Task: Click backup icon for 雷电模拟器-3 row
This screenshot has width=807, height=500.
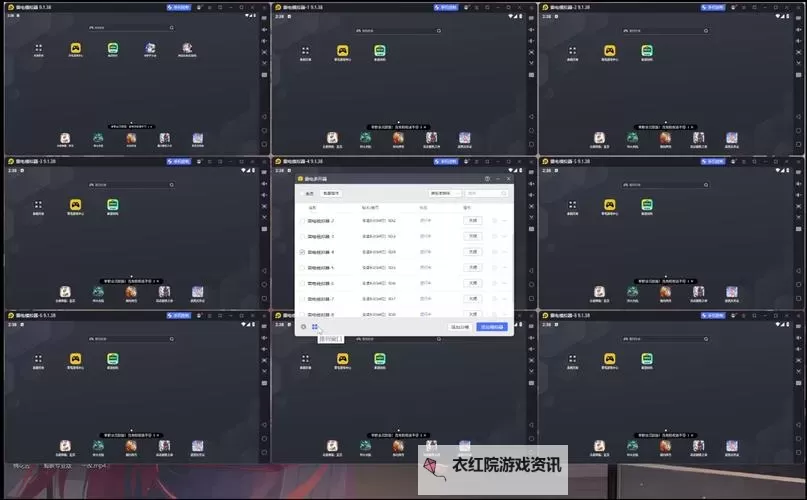Action: (495, 236)
